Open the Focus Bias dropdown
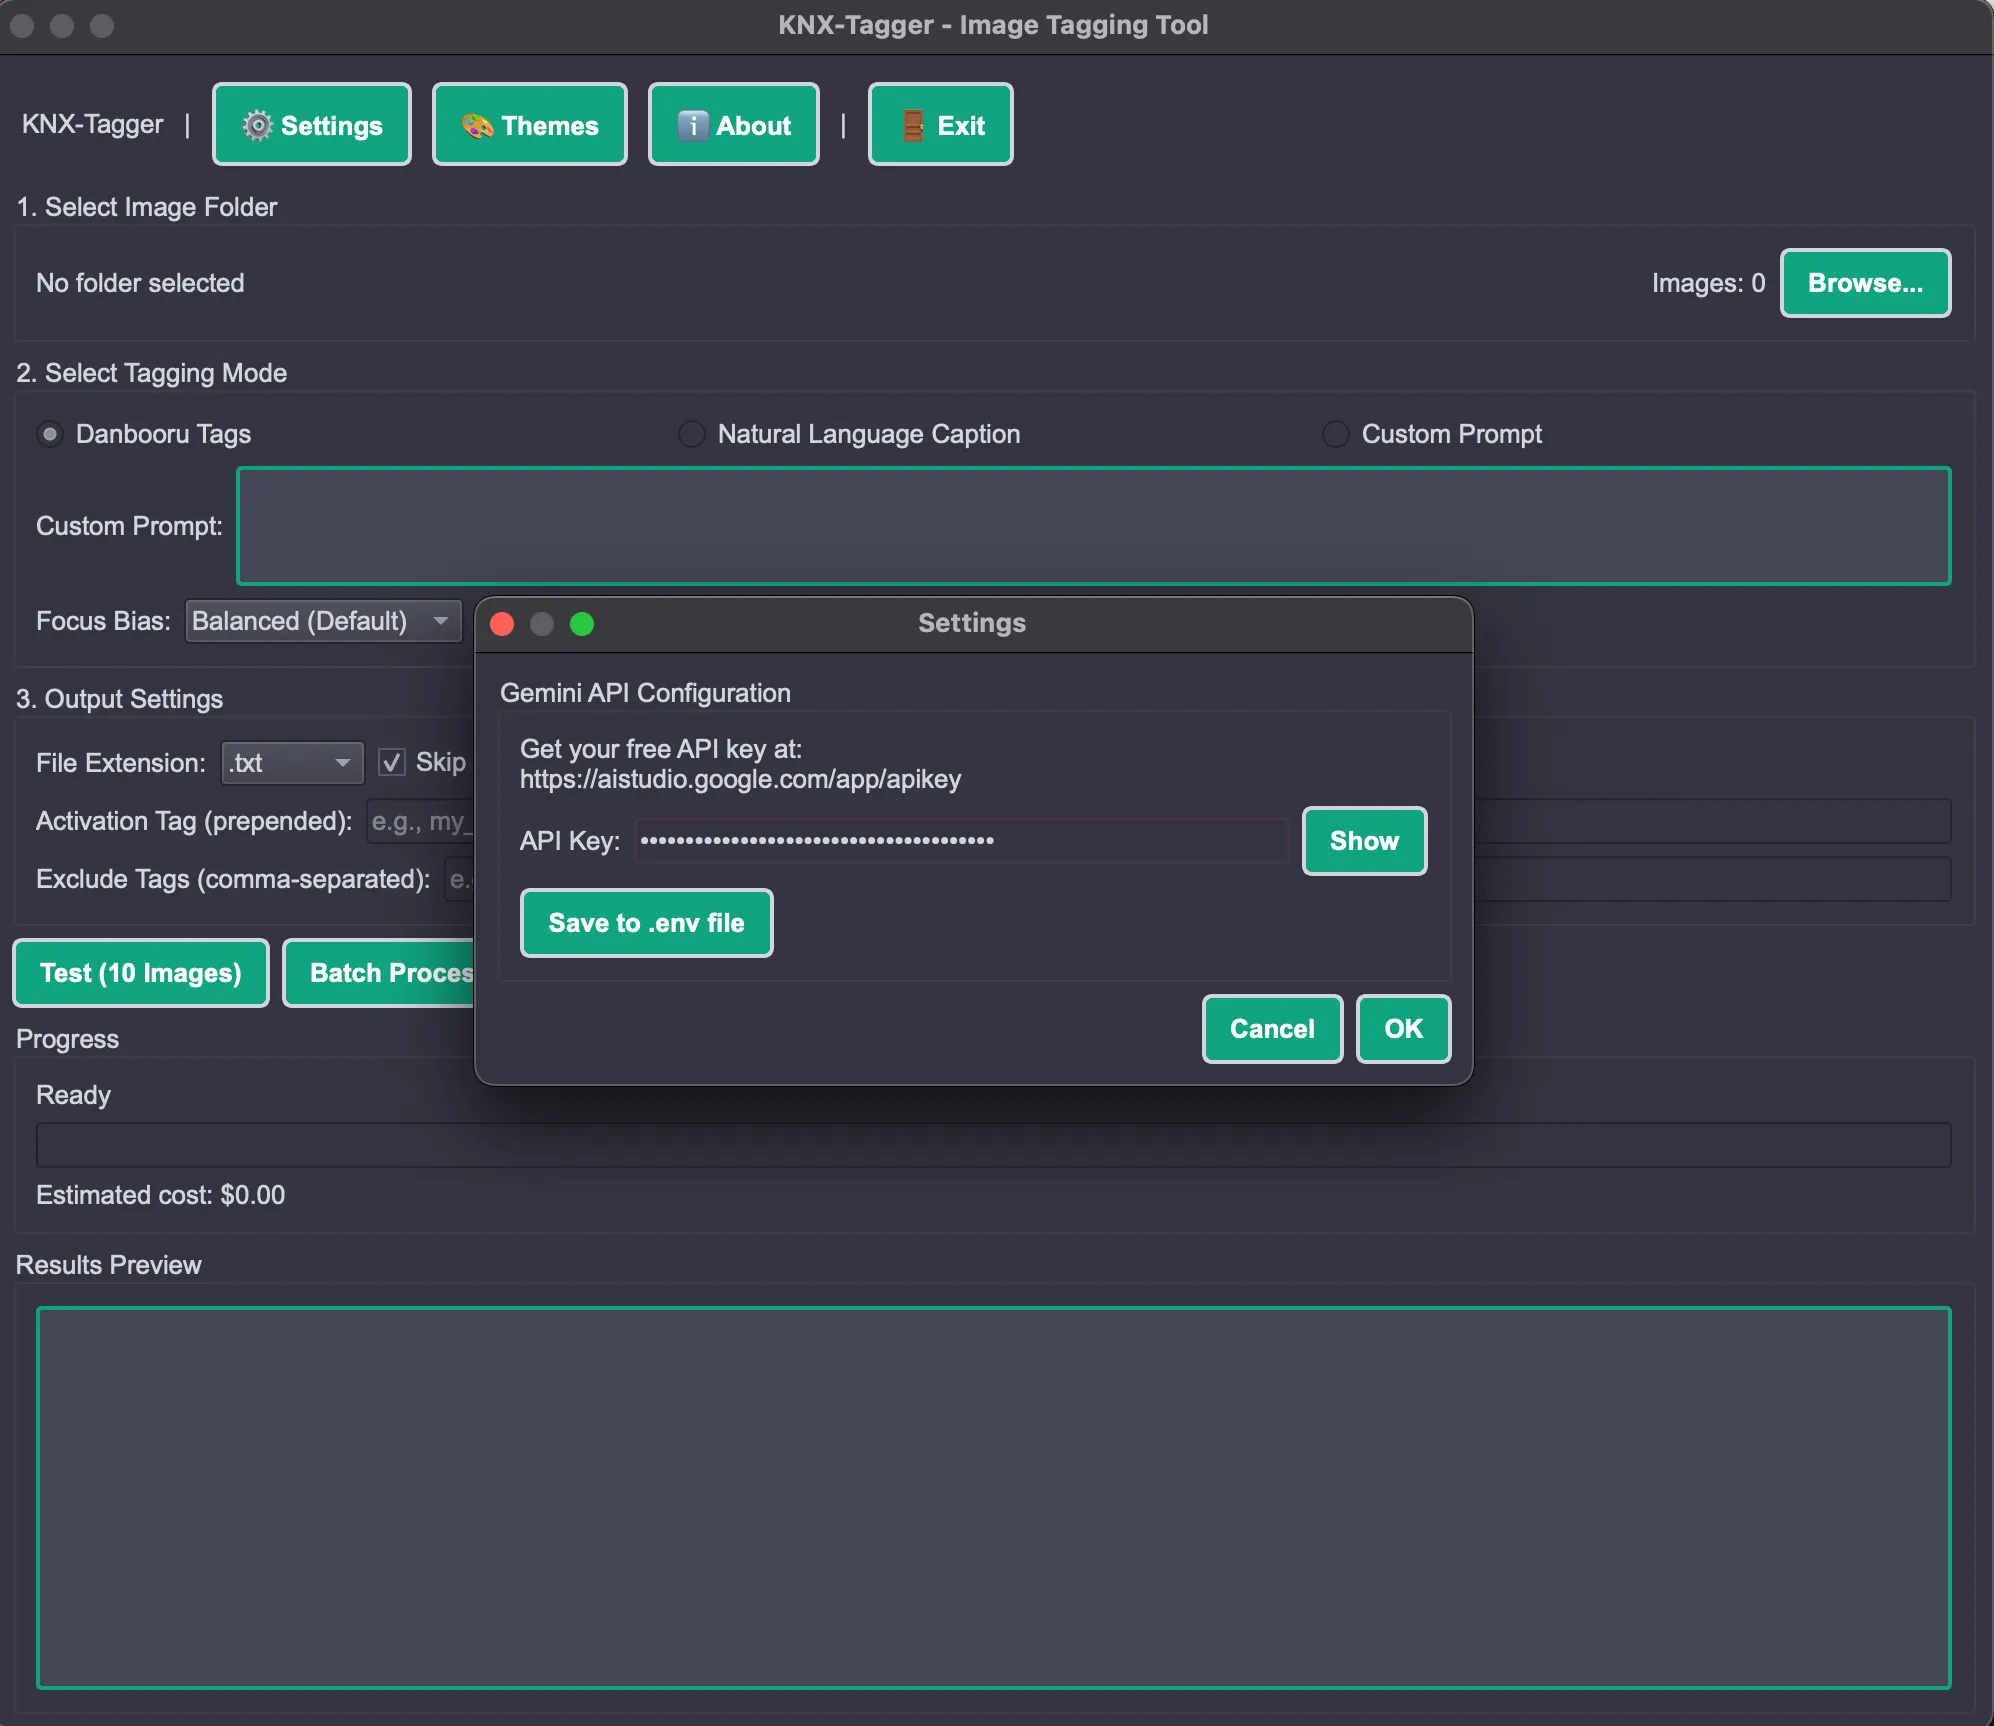 (323, 621)
